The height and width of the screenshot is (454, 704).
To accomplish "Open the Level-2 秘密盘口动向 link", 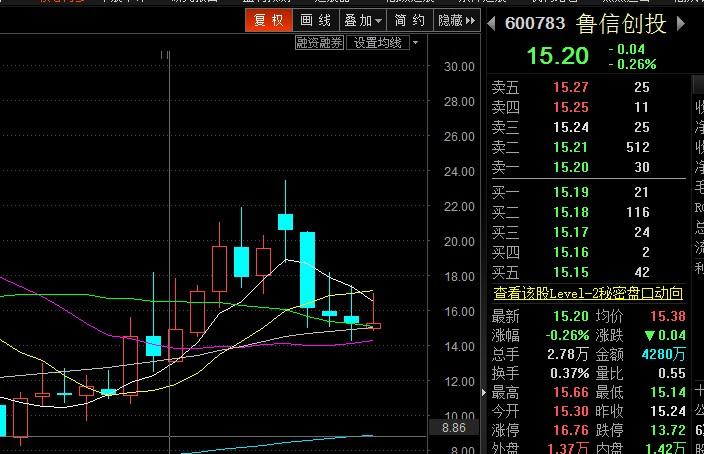I will [588, 293].
